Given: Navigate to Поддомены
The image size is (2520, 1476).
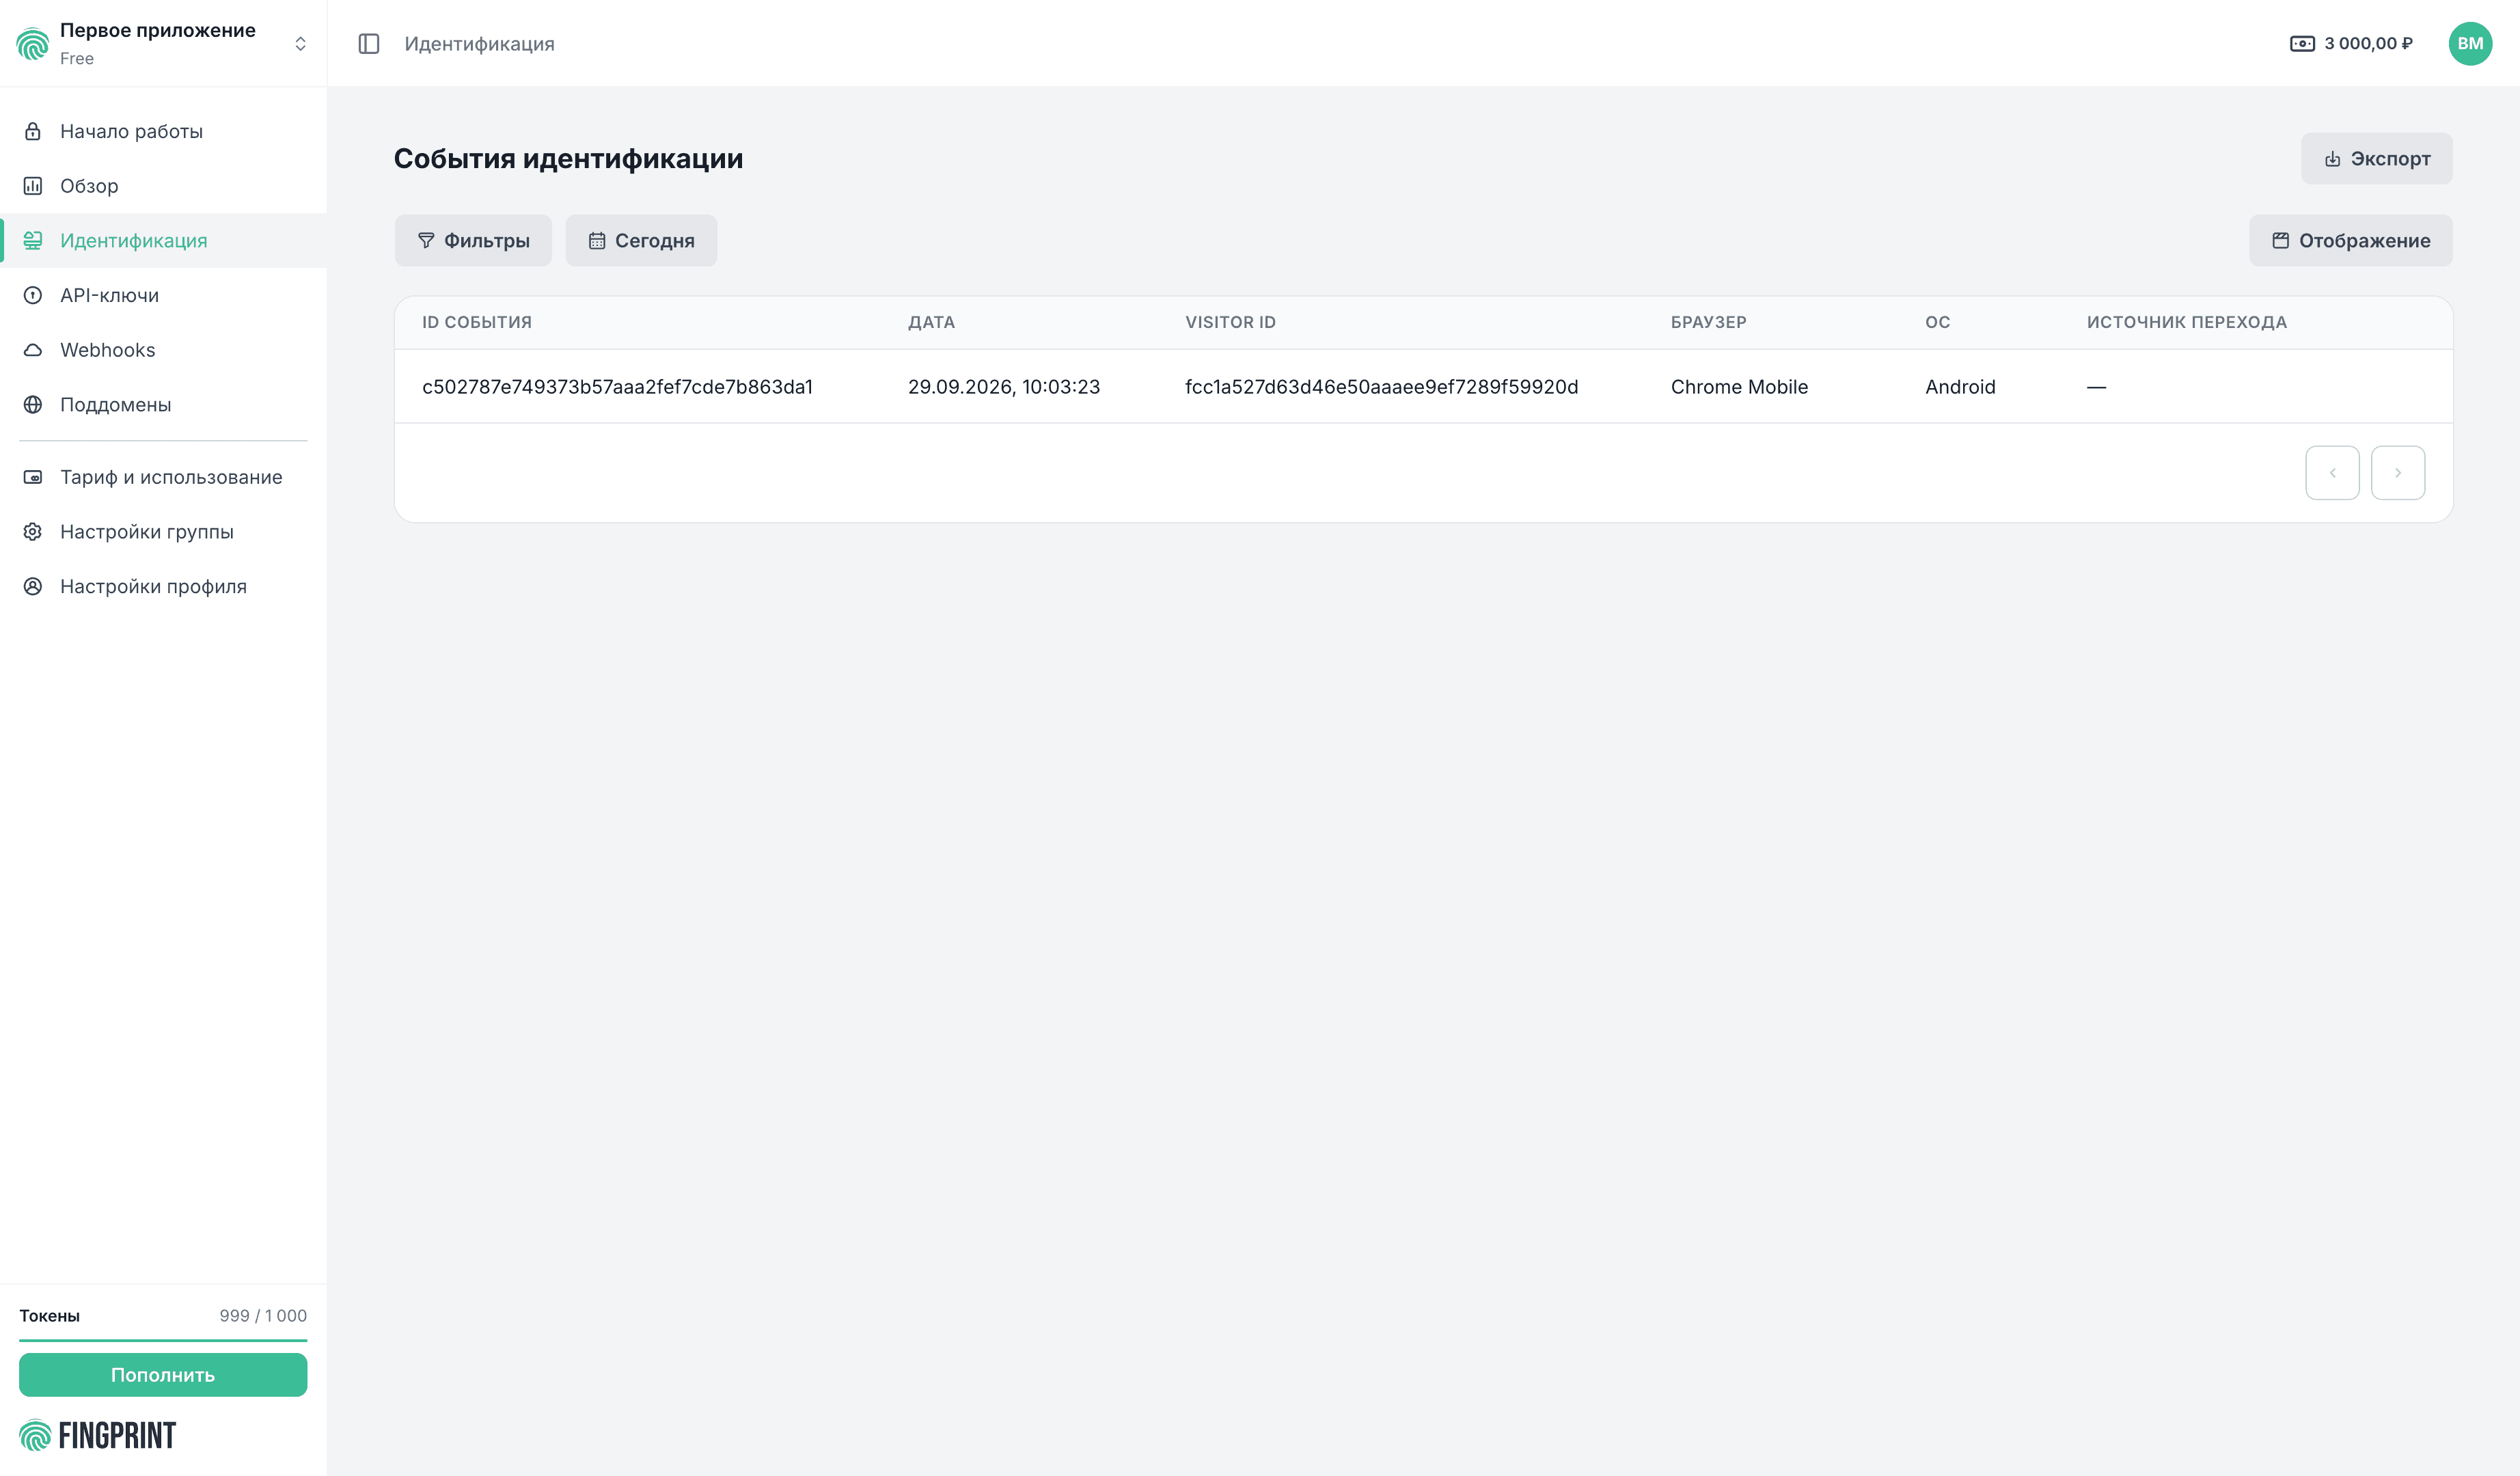Looking at the screenshot, I should click(163, 404).
